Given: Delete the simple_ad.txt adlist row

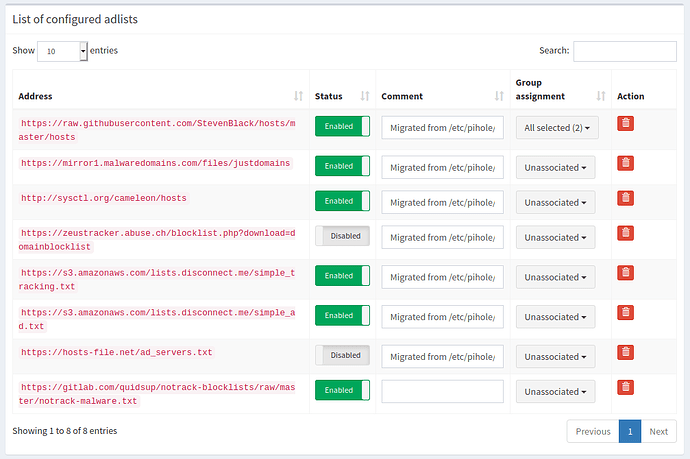Looking at the screenshot, I should pos(625,312).
